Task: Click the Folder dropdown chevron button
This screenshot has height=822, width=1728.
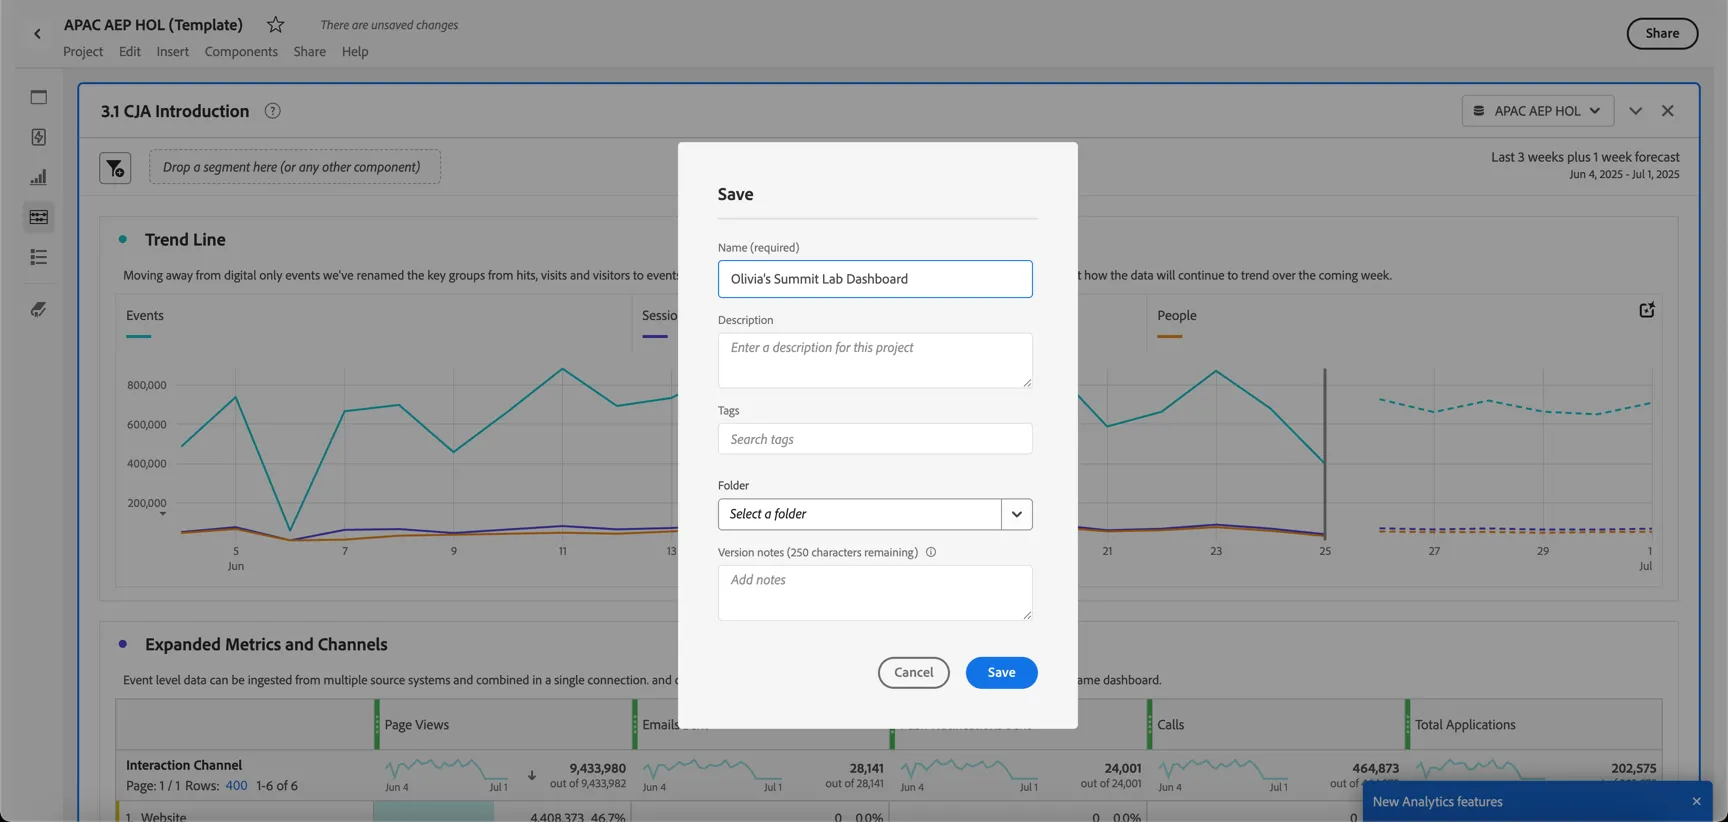Action: tap(1016, 514)
